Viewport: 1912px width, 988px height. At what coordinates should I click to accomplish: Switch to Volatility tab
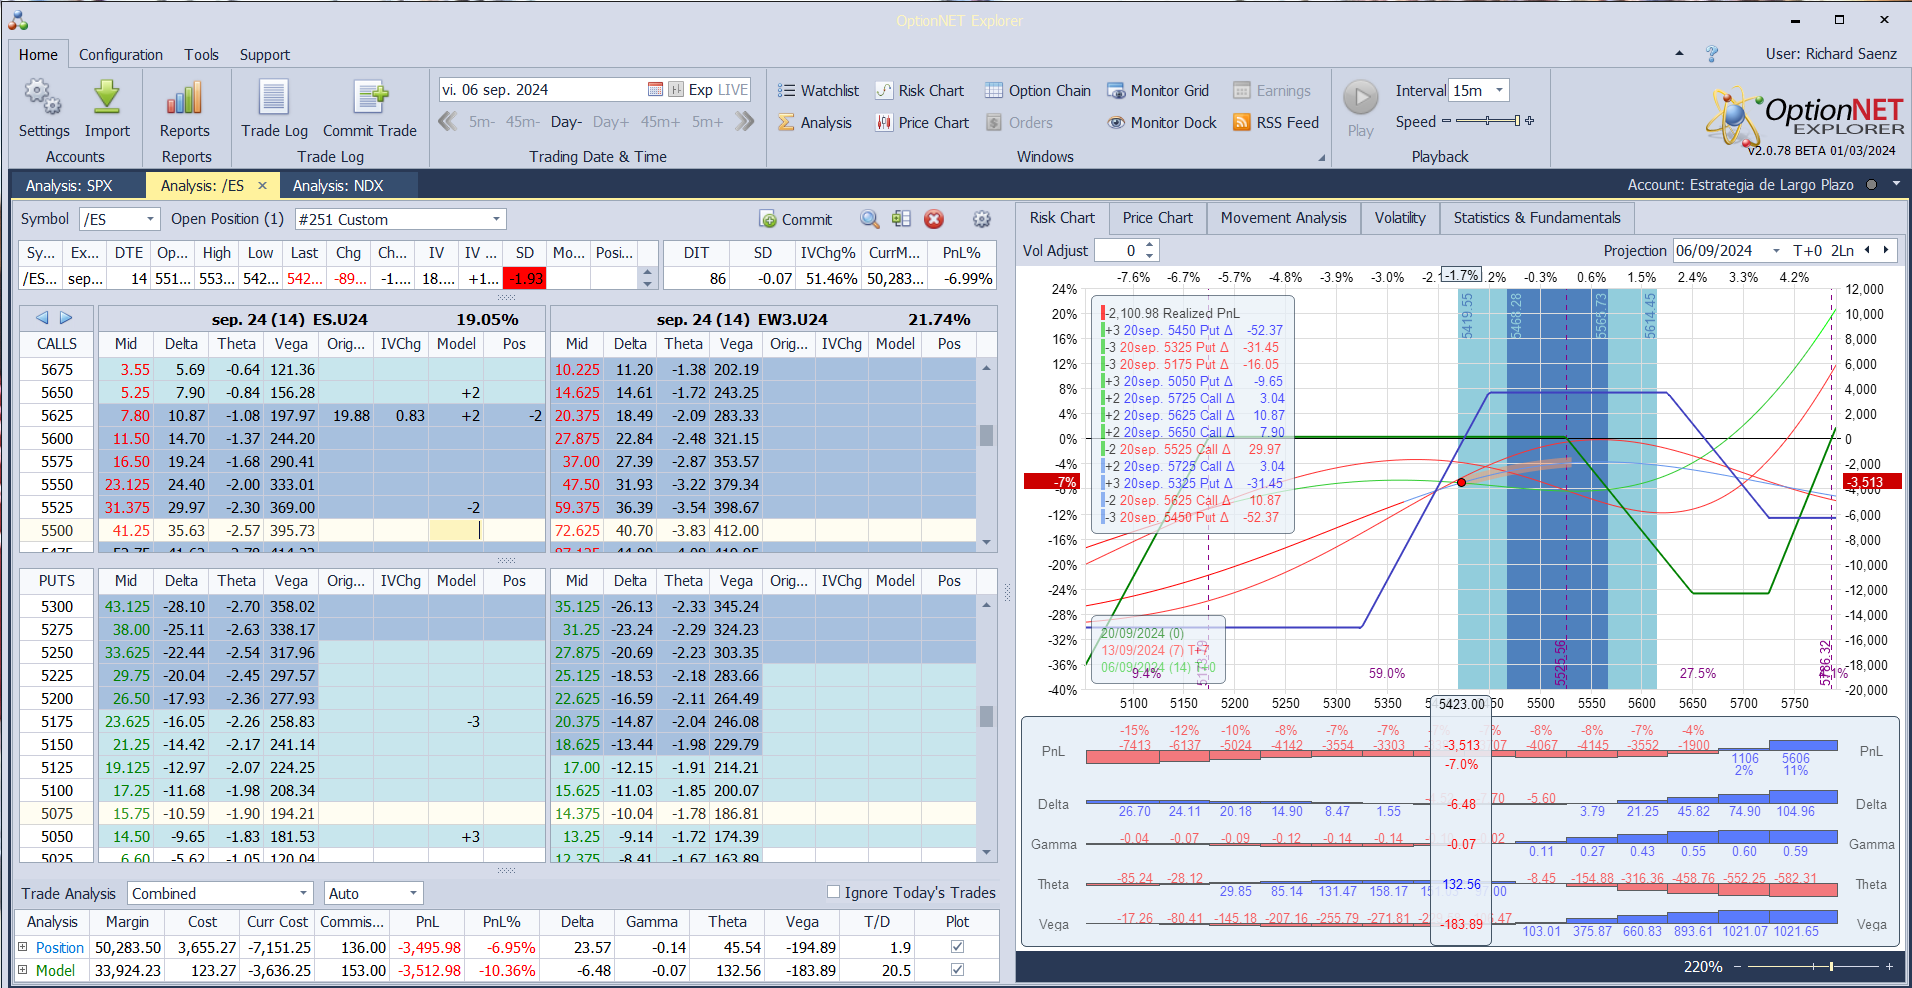click(x=1400, y=218)
